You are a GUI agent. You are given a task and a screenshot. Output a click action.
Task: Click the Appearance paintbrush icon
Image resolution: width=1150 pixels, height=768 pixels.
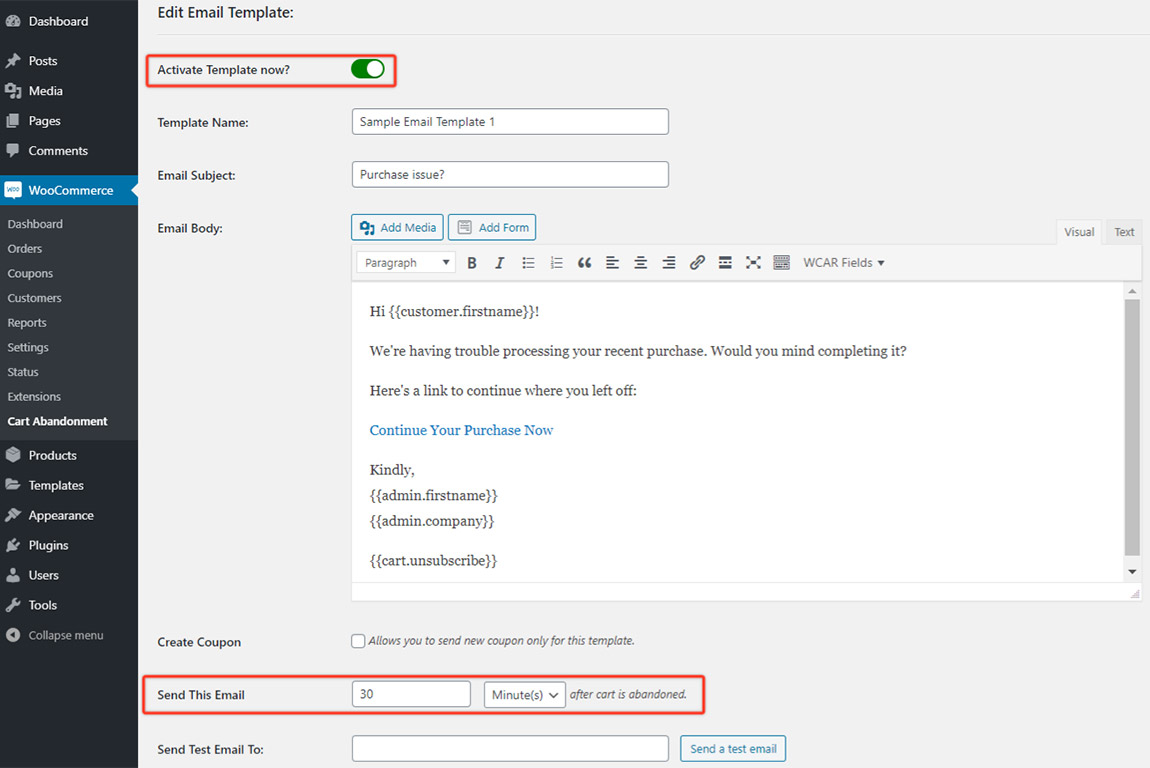13,515
